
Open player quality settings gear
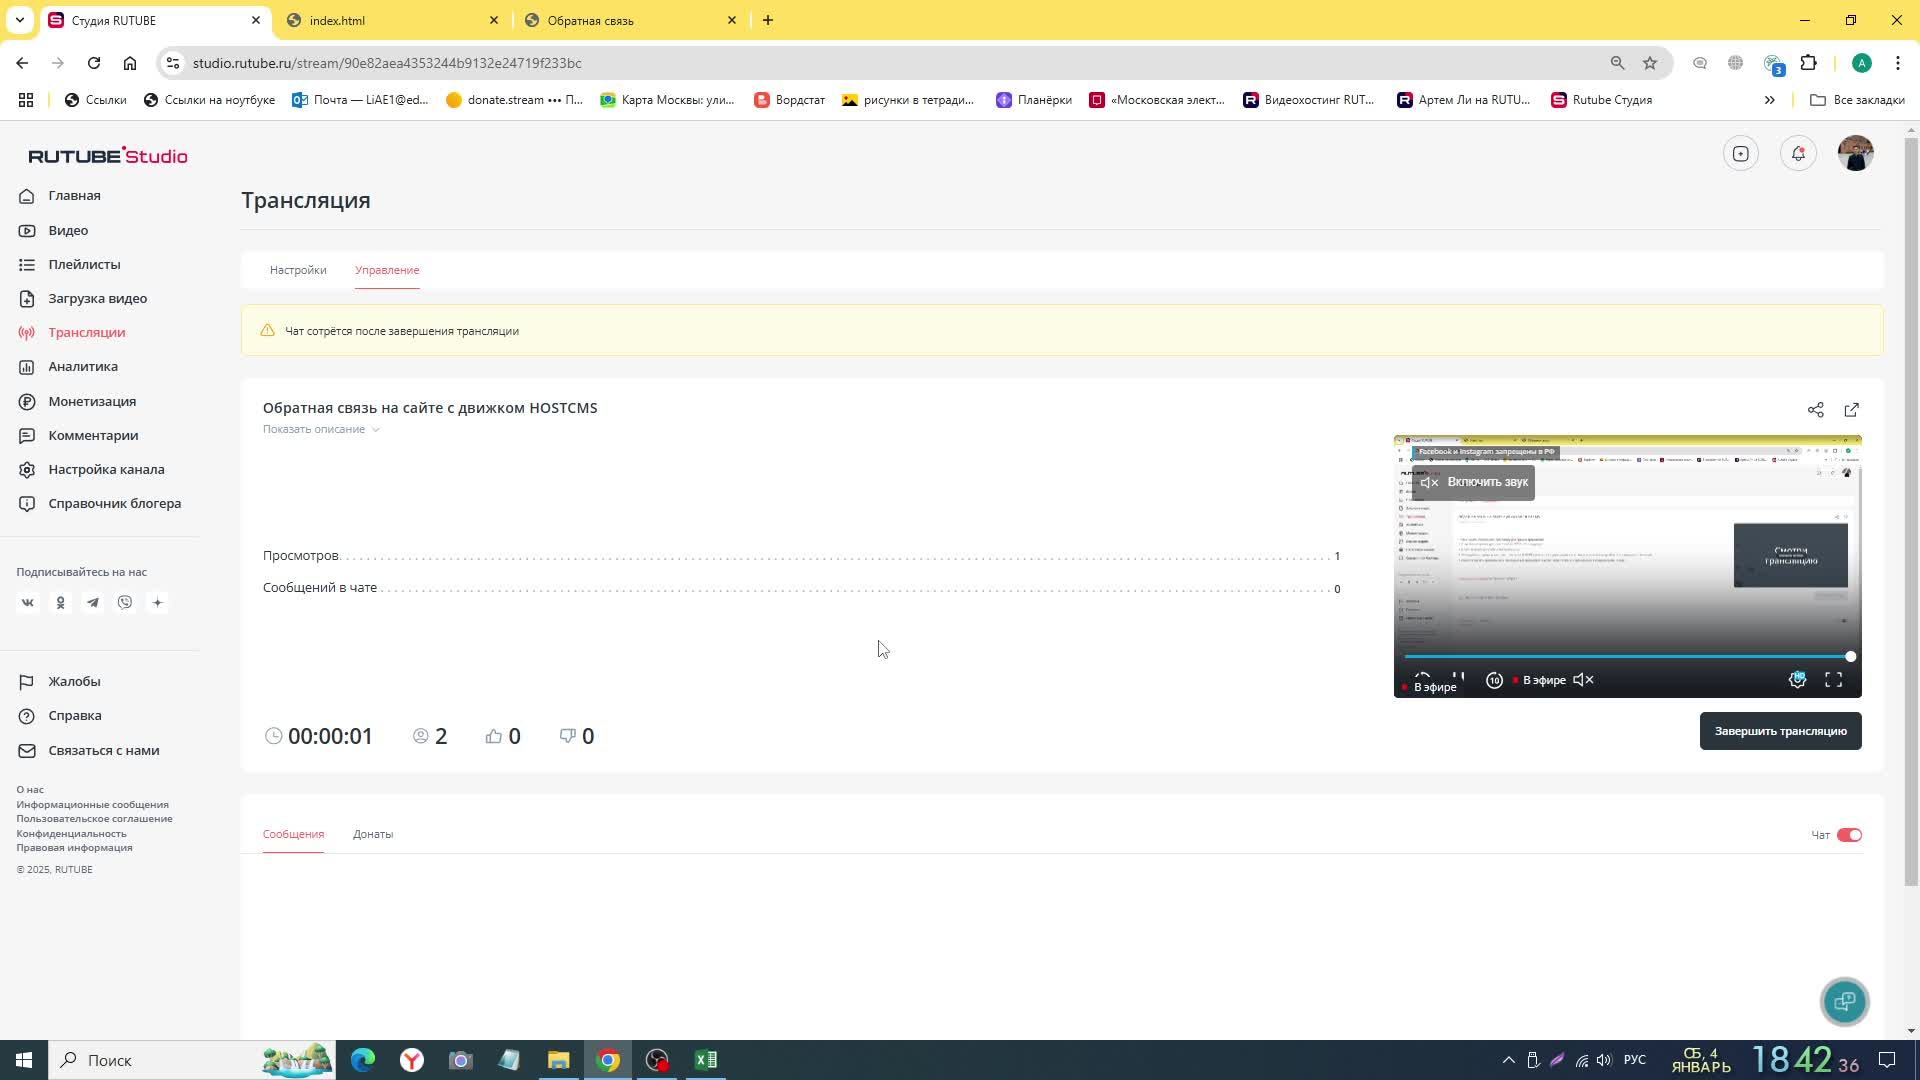(1797, 680)
